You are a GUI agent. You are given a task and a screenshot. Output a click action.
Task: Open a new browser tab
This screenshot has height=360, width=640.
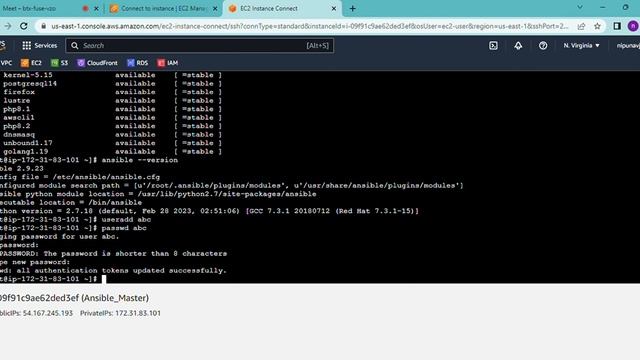pos(353,9)
